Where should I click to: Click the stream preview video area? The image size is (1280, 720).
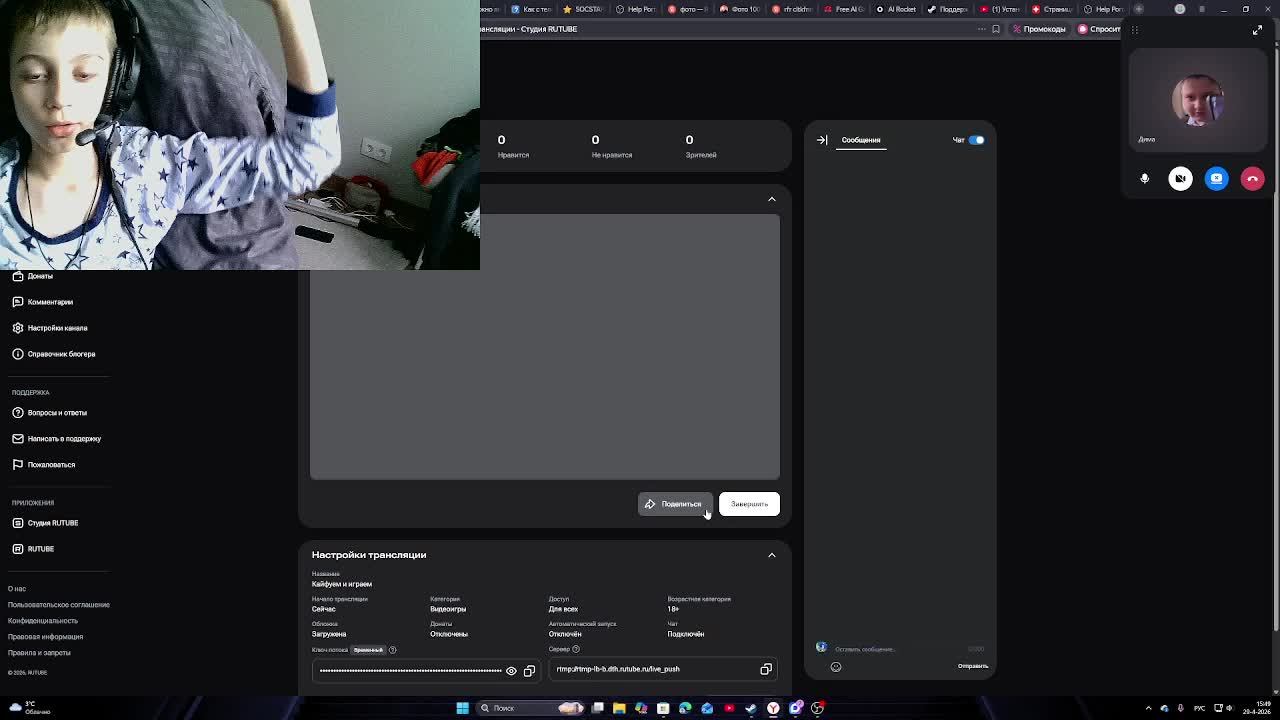point(545,347)
